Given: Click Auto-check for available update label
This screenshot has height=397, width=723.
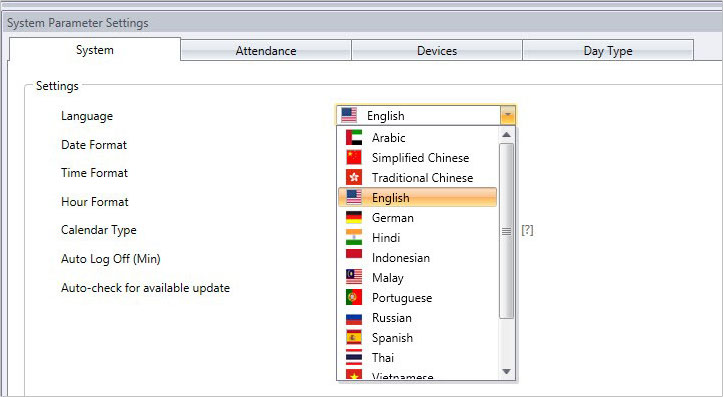Looking at the screenshot, I should (145, 288).
